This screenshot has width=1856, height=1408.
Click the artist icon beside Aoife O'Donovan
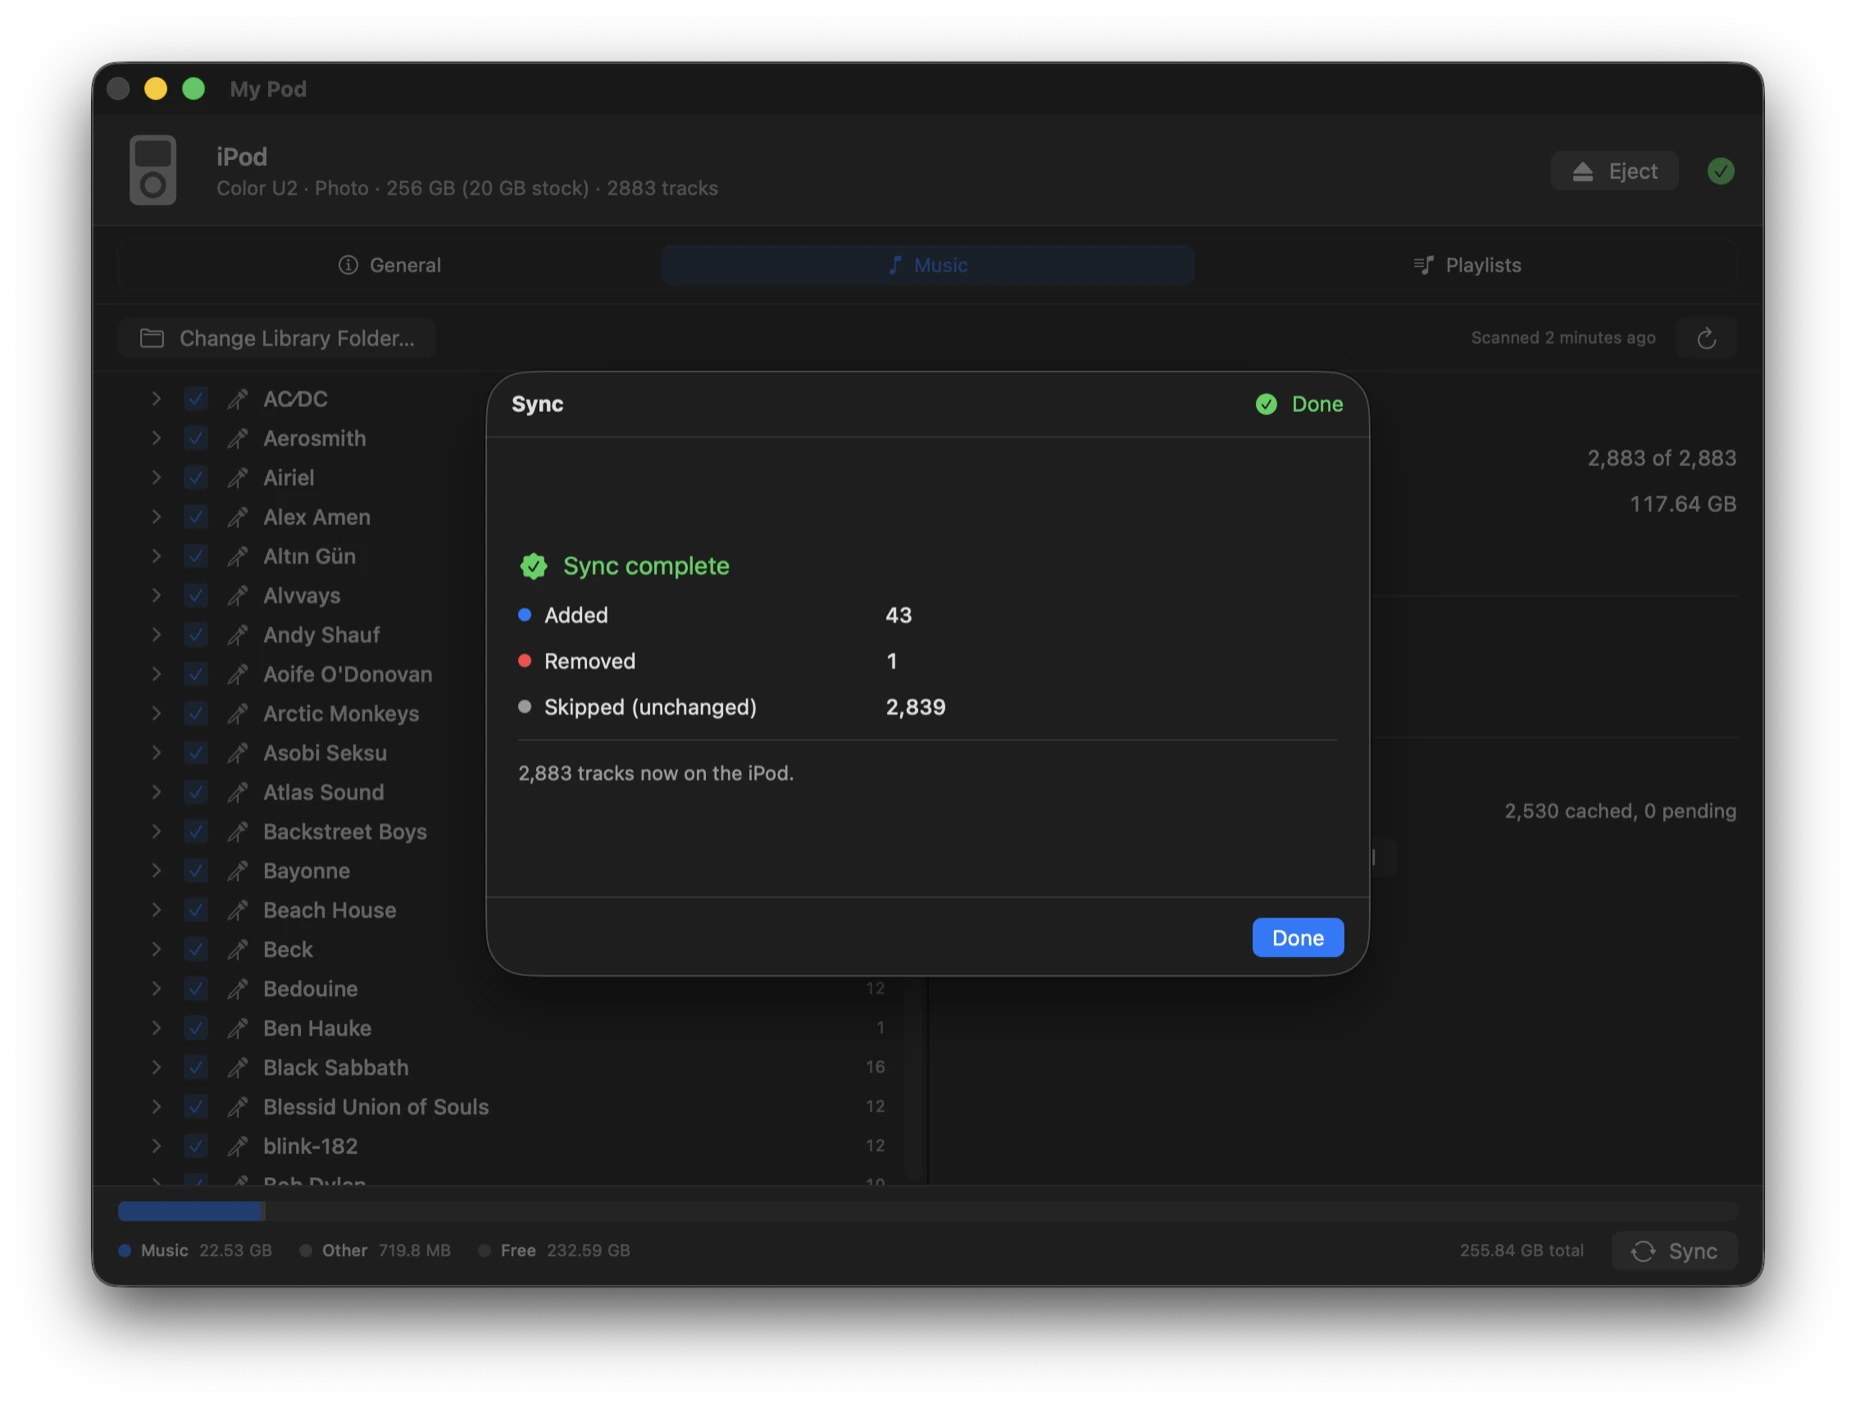click(238, 674)
